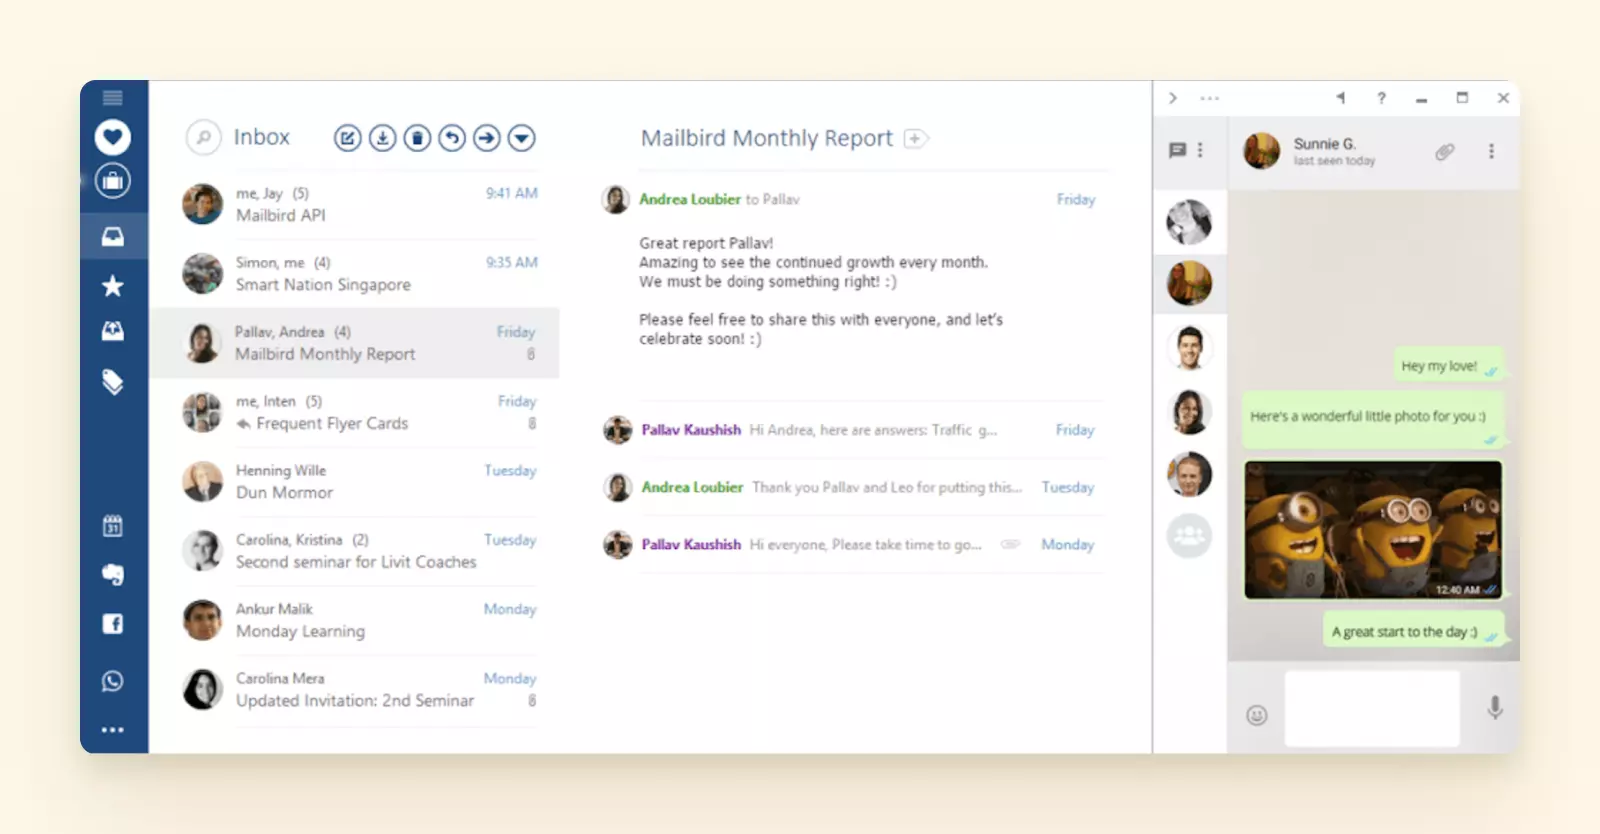Click the heart account icon
The image size is (1600, 834).
[x=113, y=137]
